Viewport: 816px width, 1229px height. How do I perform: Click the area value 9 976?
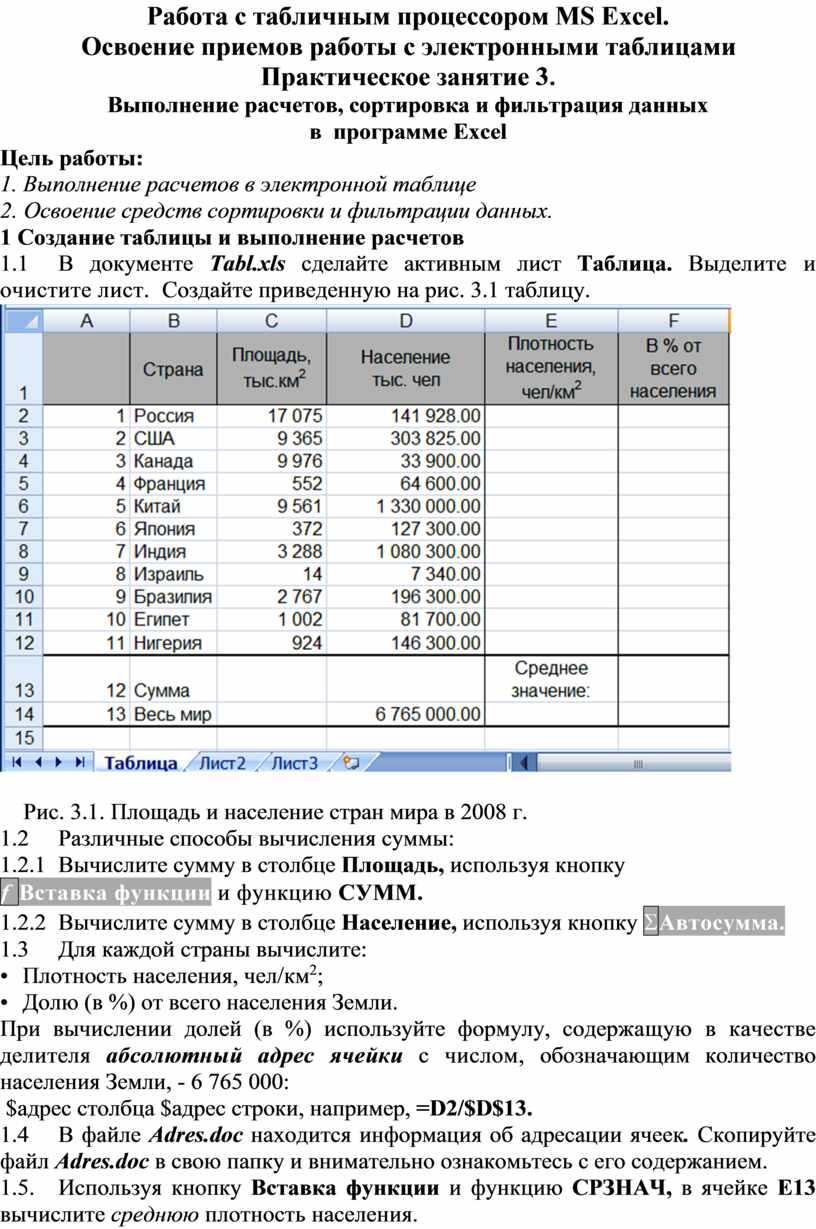pos(271,461)
